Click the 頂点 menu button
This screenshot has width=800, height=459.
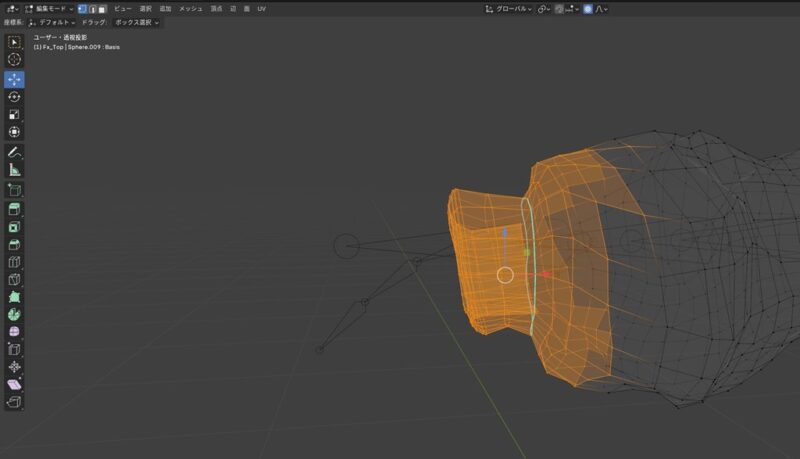[x=216, y=8]
